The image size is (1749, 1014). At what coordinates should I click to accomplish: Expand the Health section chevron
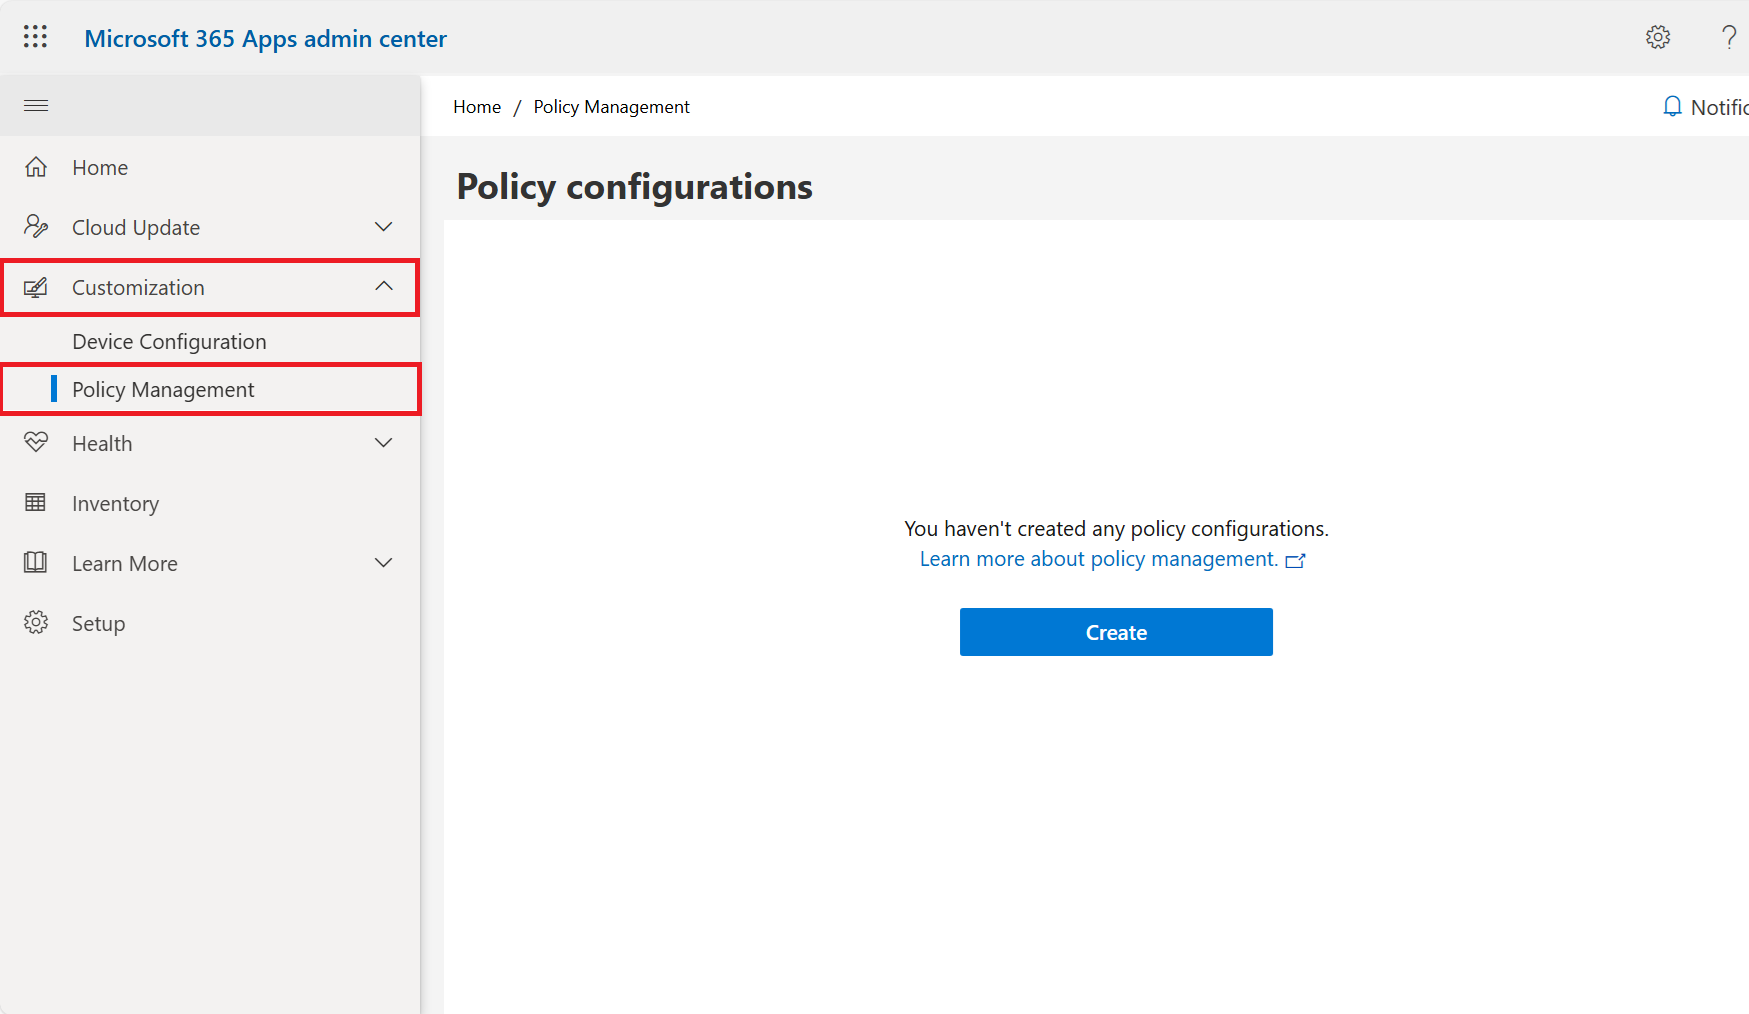coord(383,442)
